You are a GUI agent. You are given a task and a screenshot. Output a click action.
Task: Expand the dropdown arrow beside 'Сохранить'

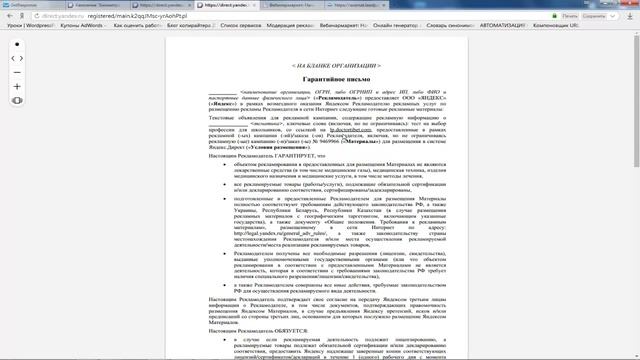click(x=612, y=16)
